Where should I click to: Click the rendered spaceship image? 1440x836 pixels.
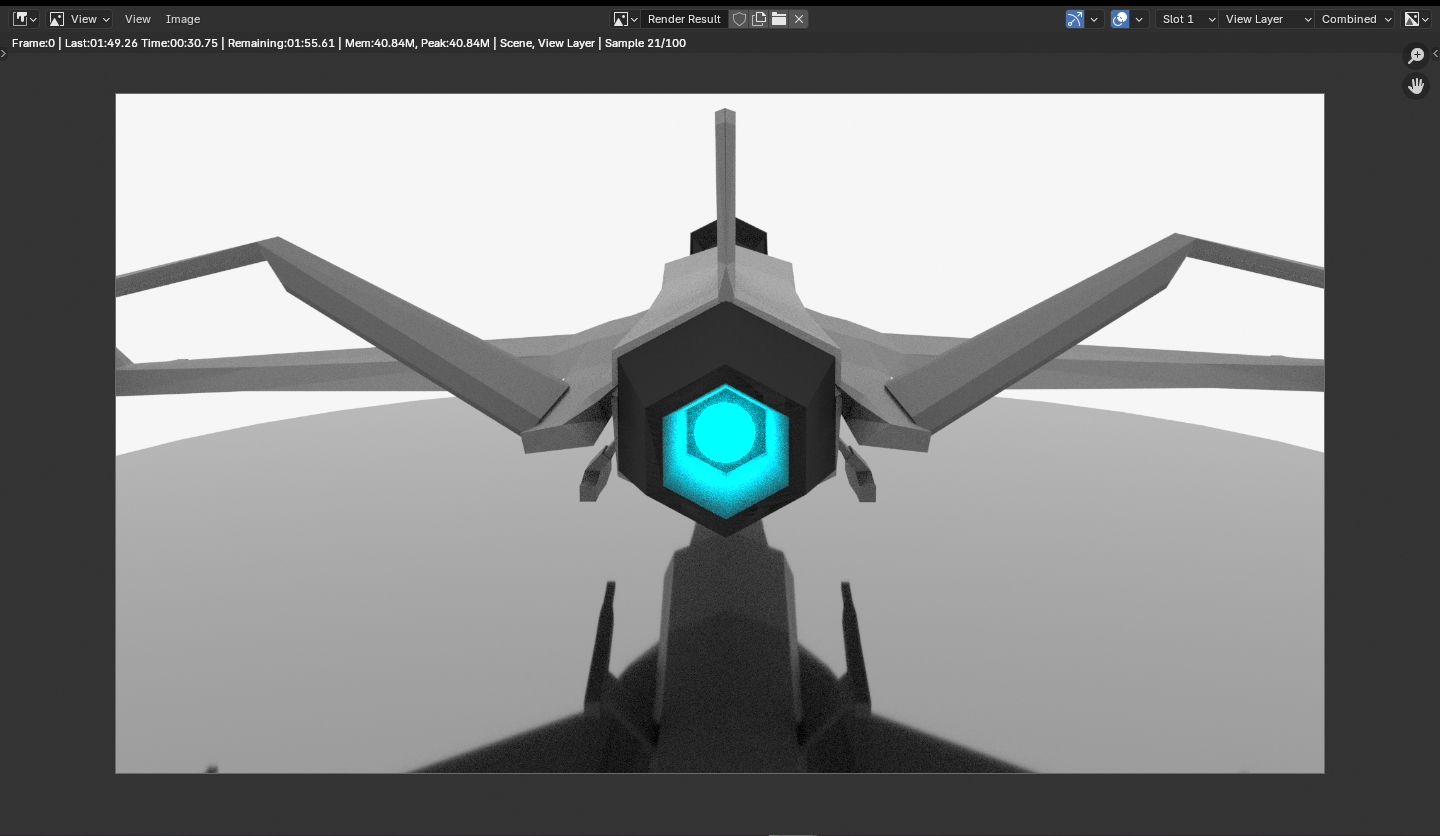720,433
